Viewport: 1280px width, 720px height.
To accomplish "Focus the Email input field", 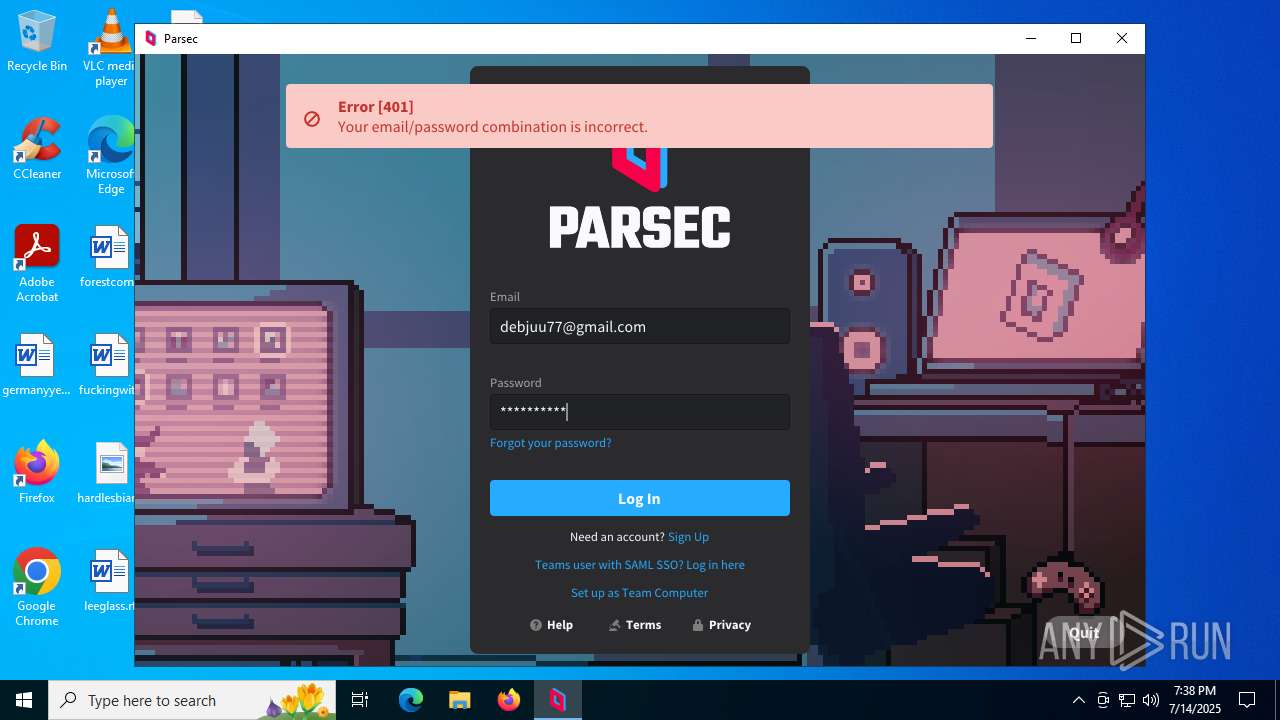I will [x=640, y=326].
